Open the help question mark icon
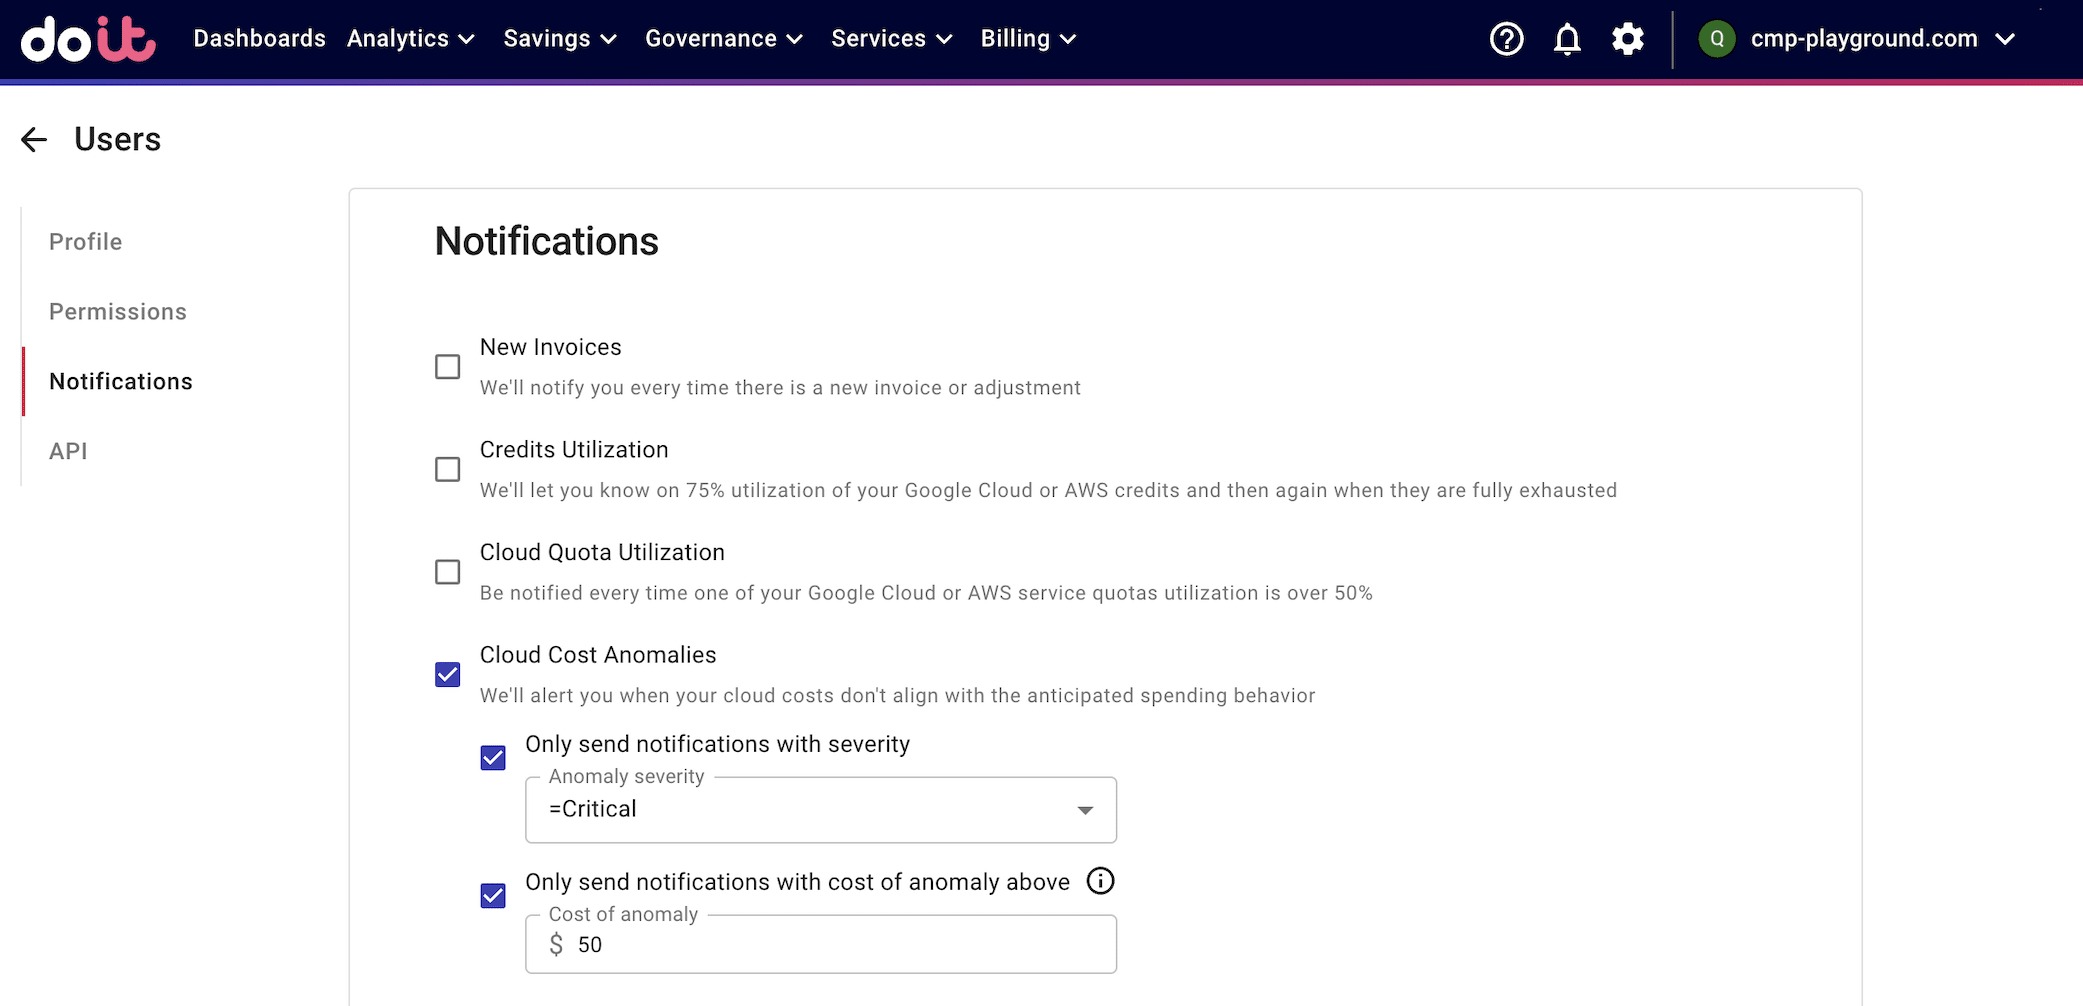Screen dimensions: 2083x1006 tap(1506, 39)
